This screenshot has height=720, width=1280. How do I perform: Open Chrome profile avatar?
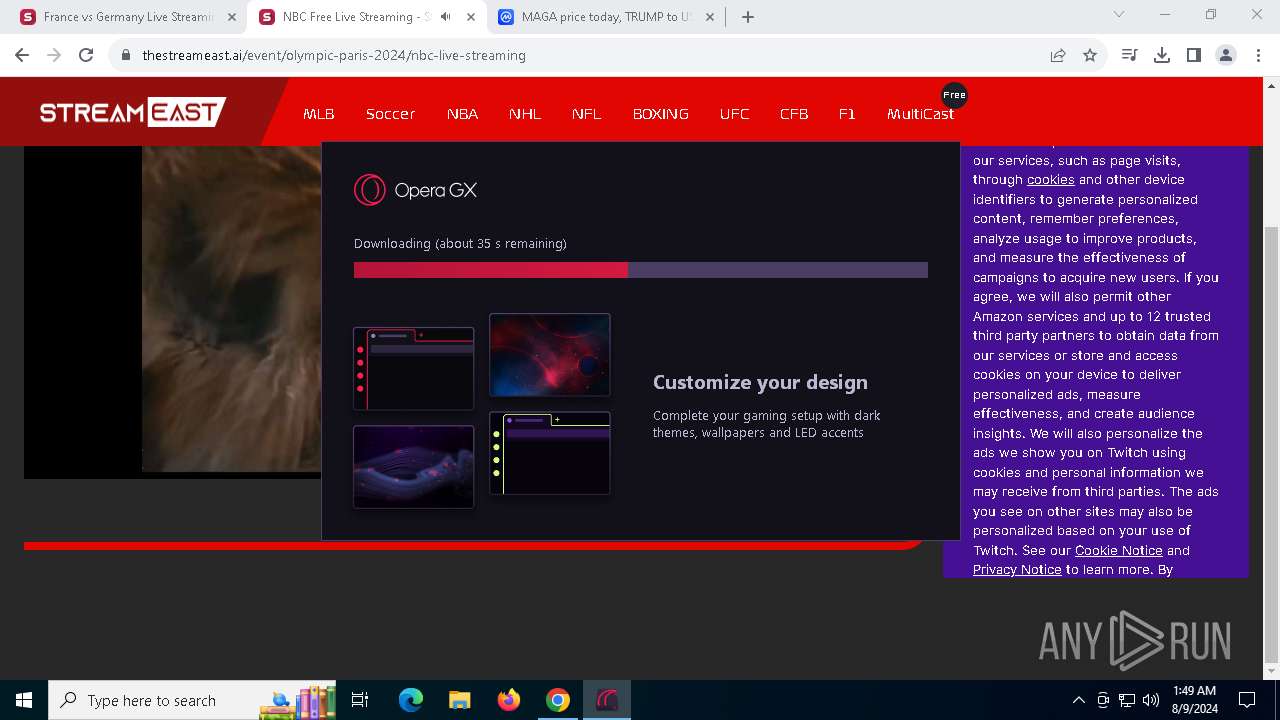tap(1226, 55)
